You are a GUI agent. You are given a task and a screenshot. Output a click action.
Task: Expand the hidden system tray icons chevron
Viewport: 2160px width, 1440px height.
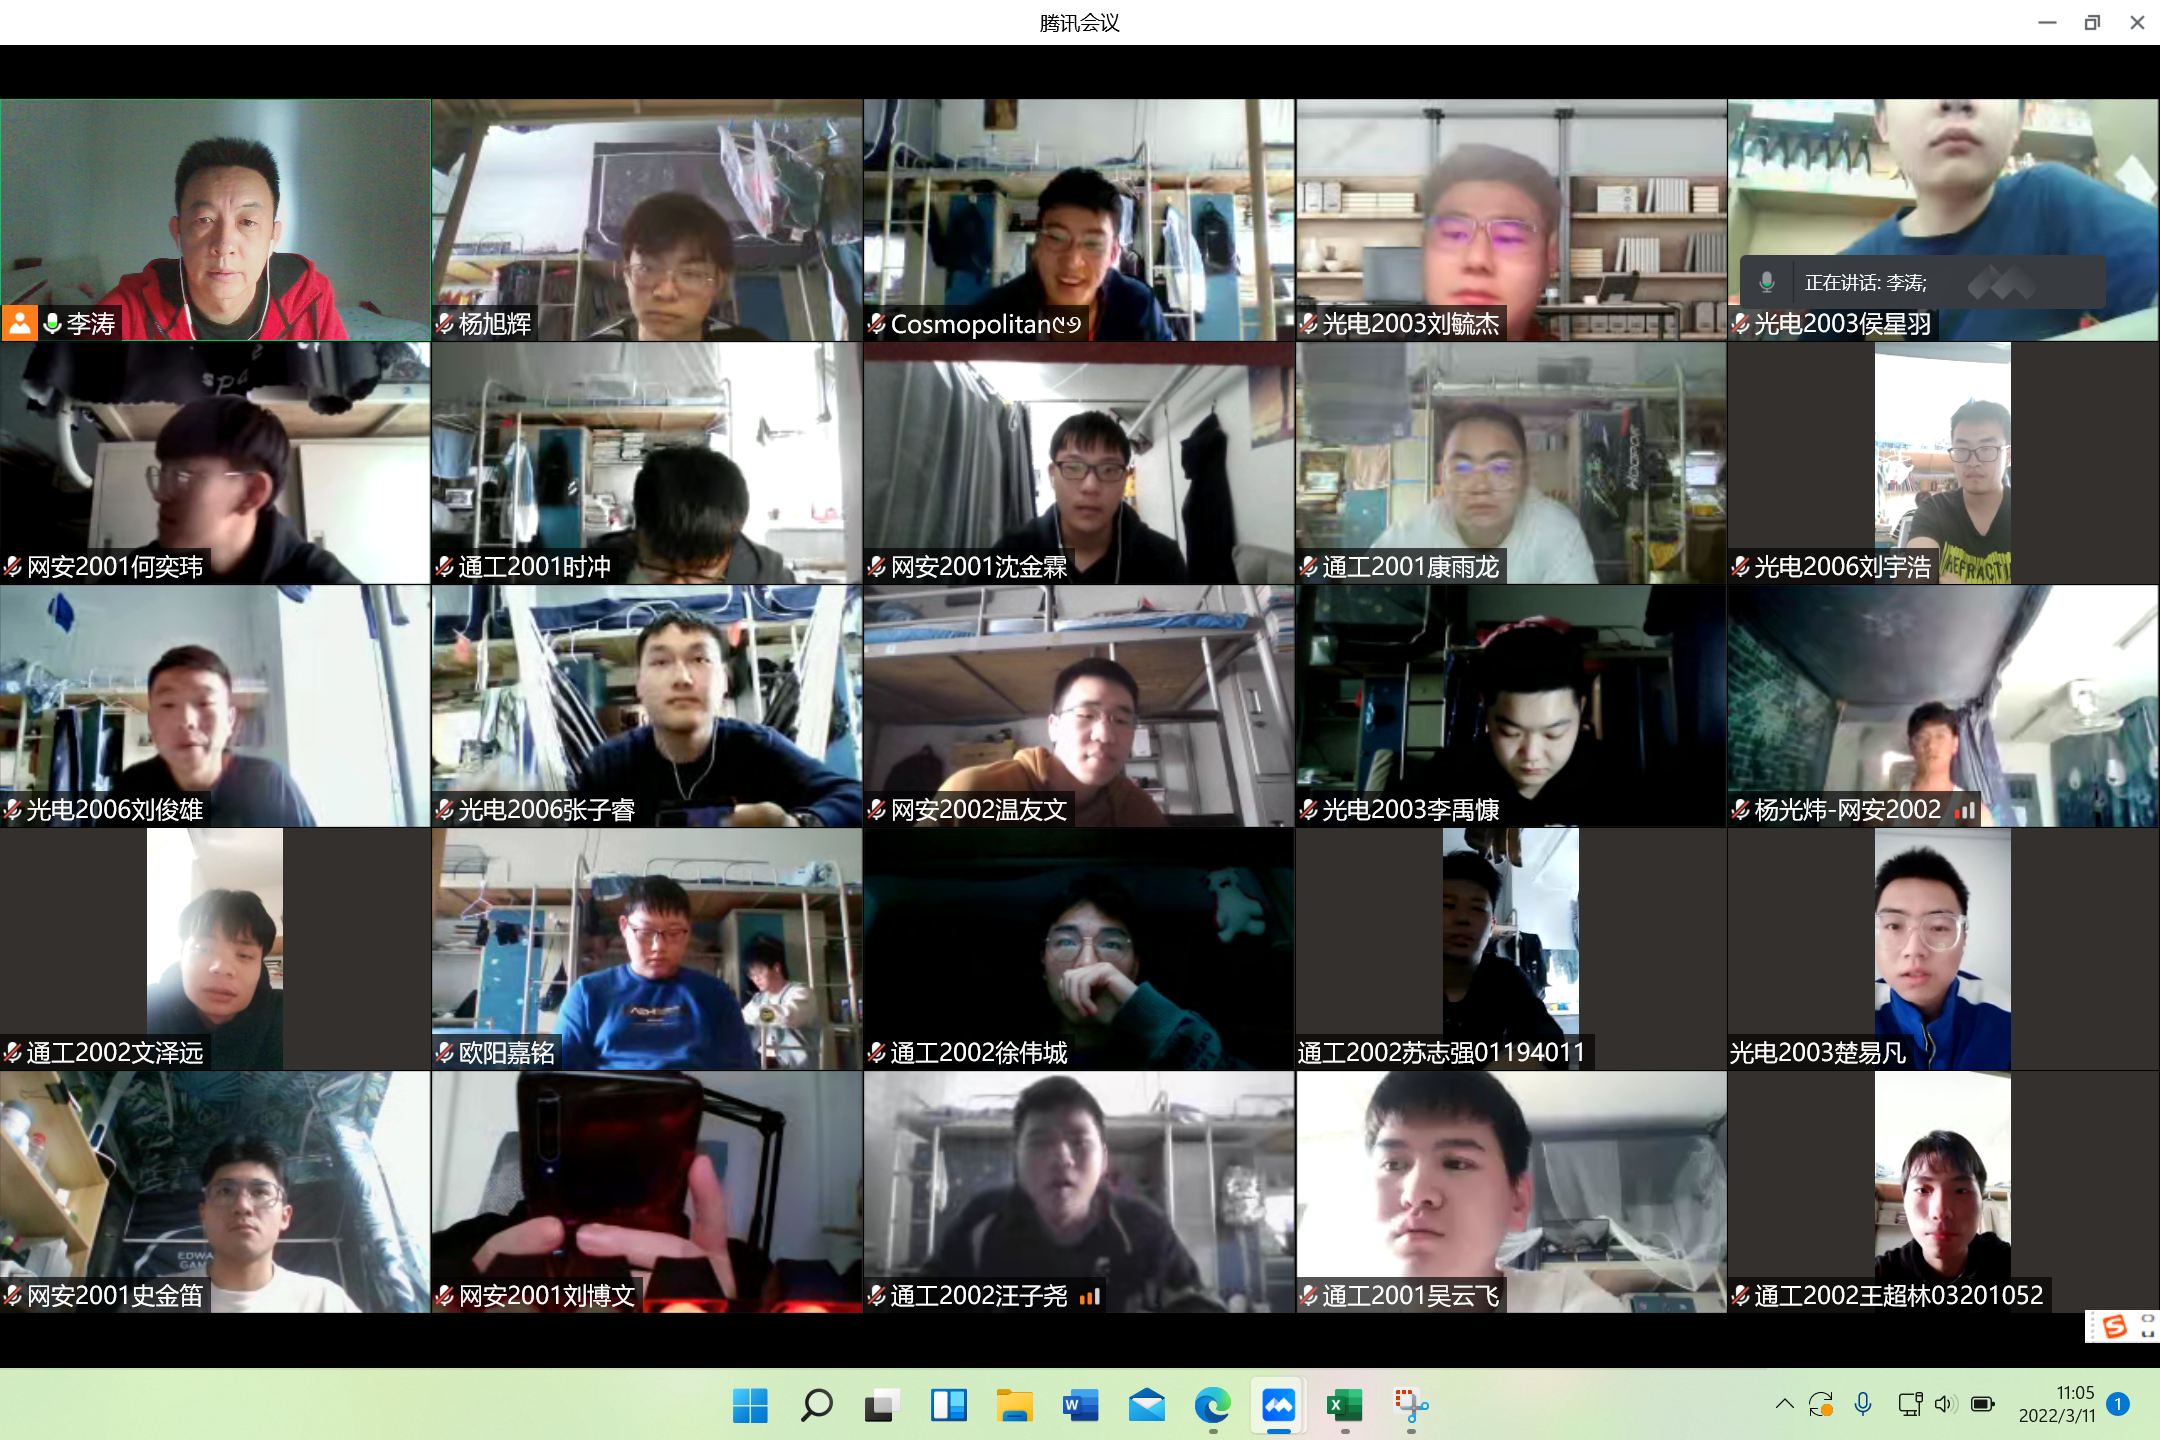click(1784, 1404)
